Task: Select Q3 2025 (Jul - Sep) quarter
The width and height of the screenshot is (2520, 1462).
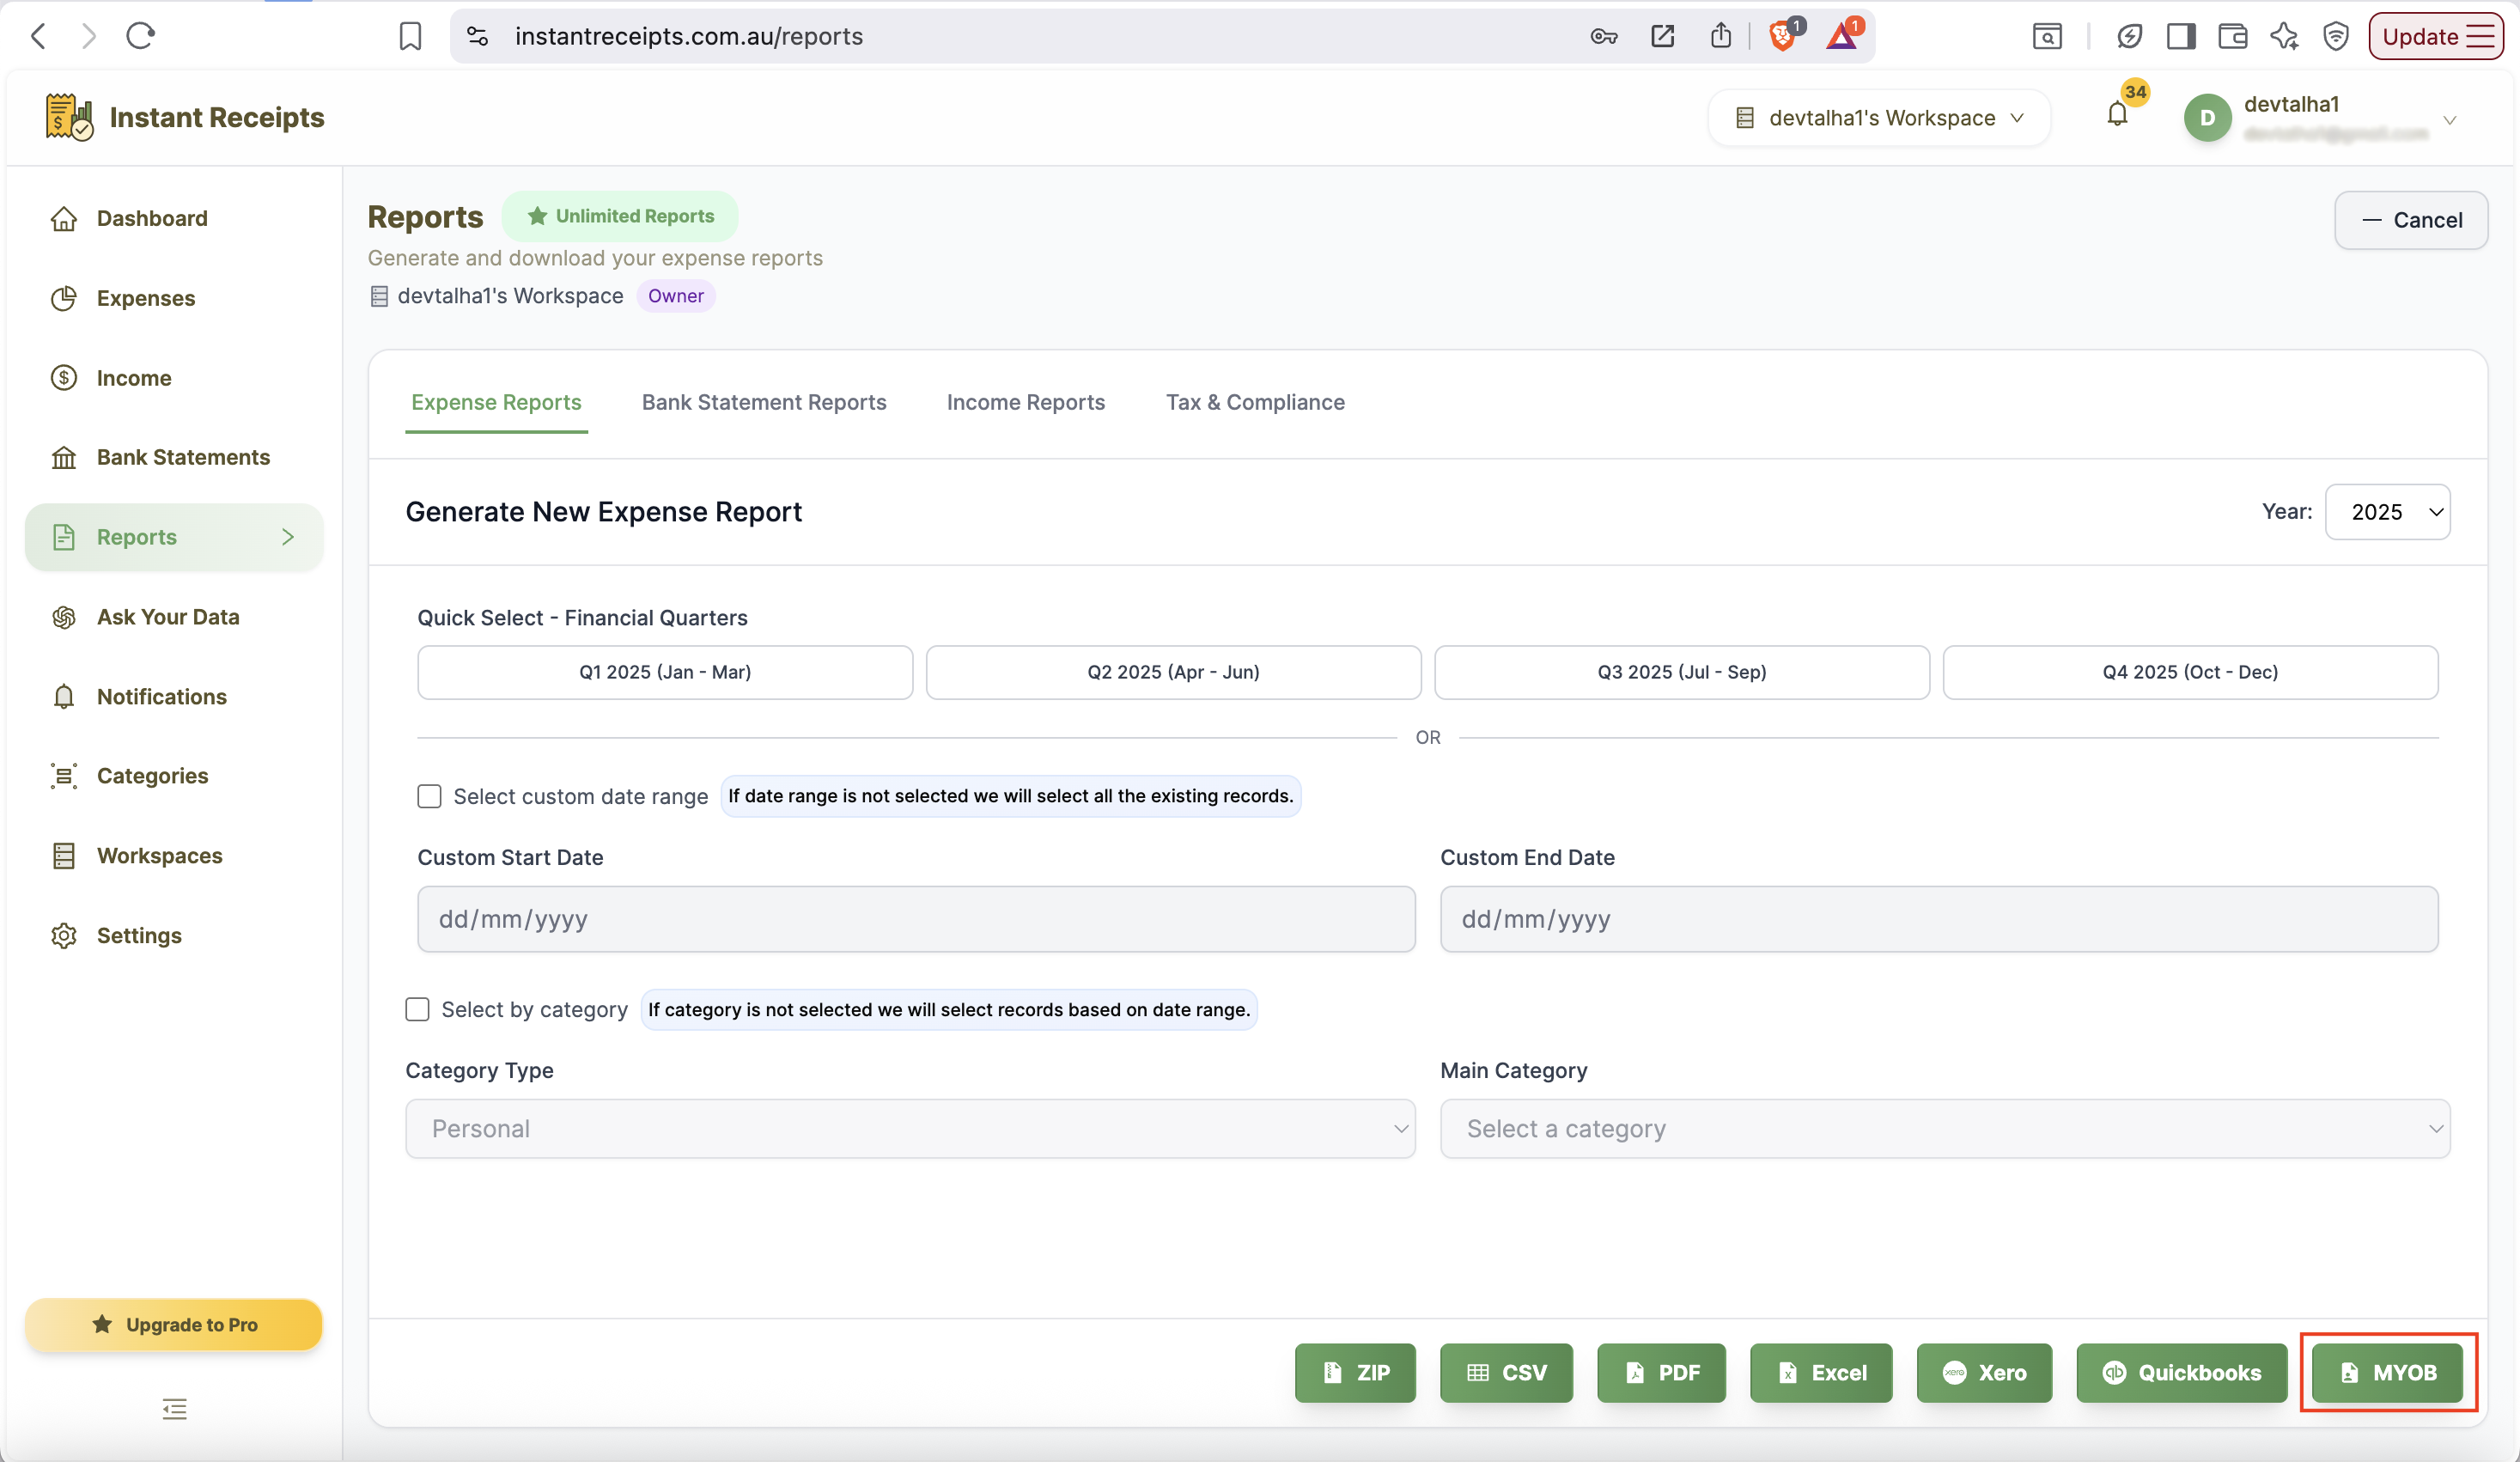Action: pos(1682,672)
